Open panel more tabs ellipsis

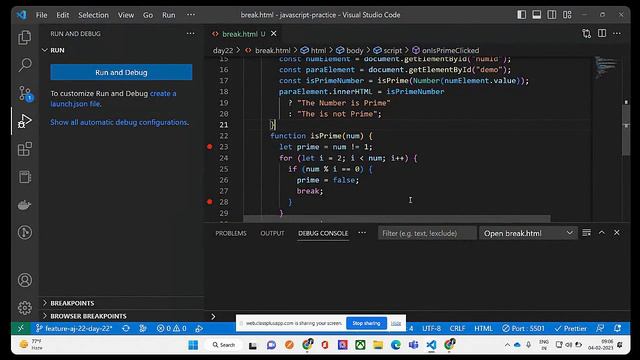pos(362,233)
